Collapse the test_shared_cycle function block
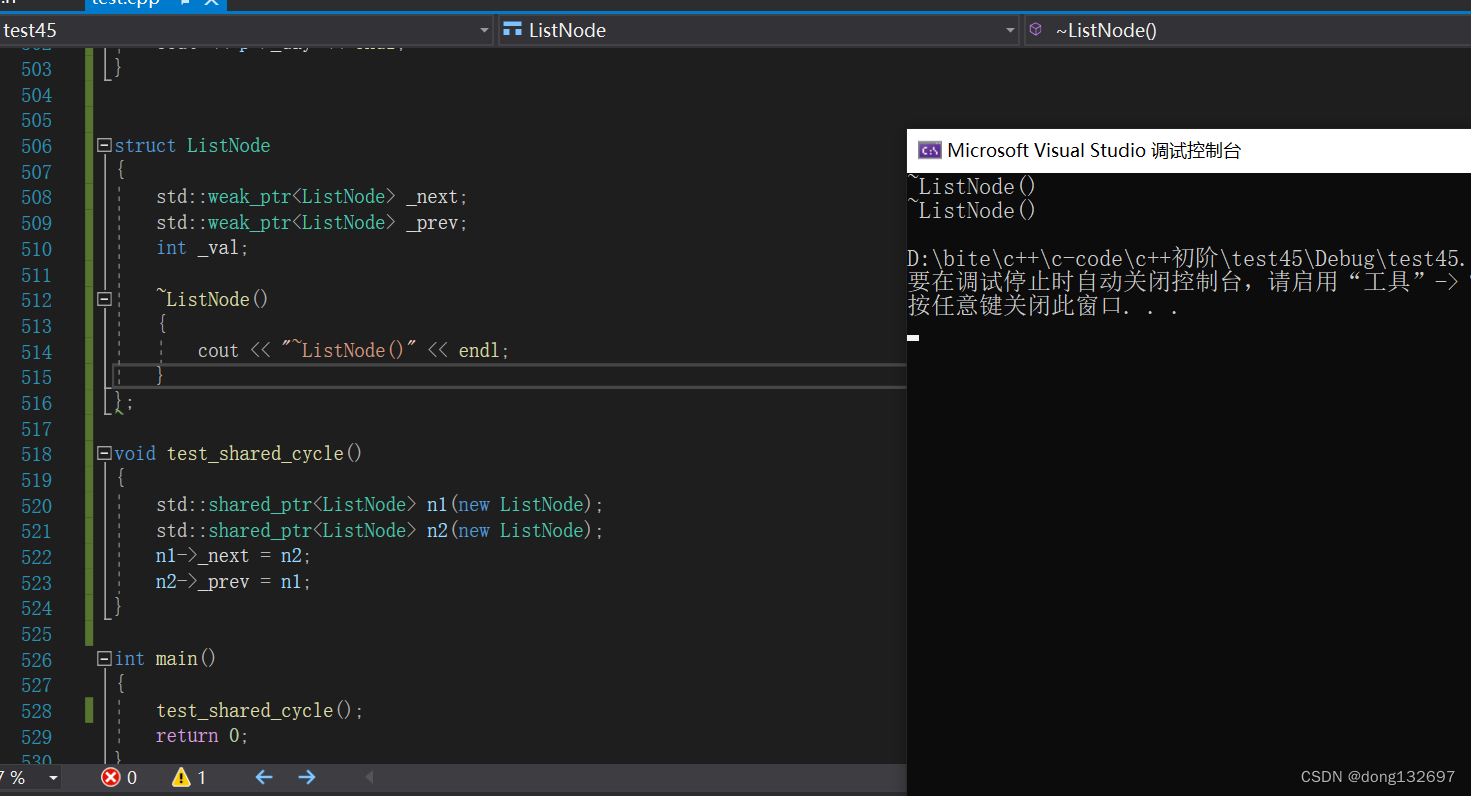This screenshot has height=796, width=1471. (104, 454)
